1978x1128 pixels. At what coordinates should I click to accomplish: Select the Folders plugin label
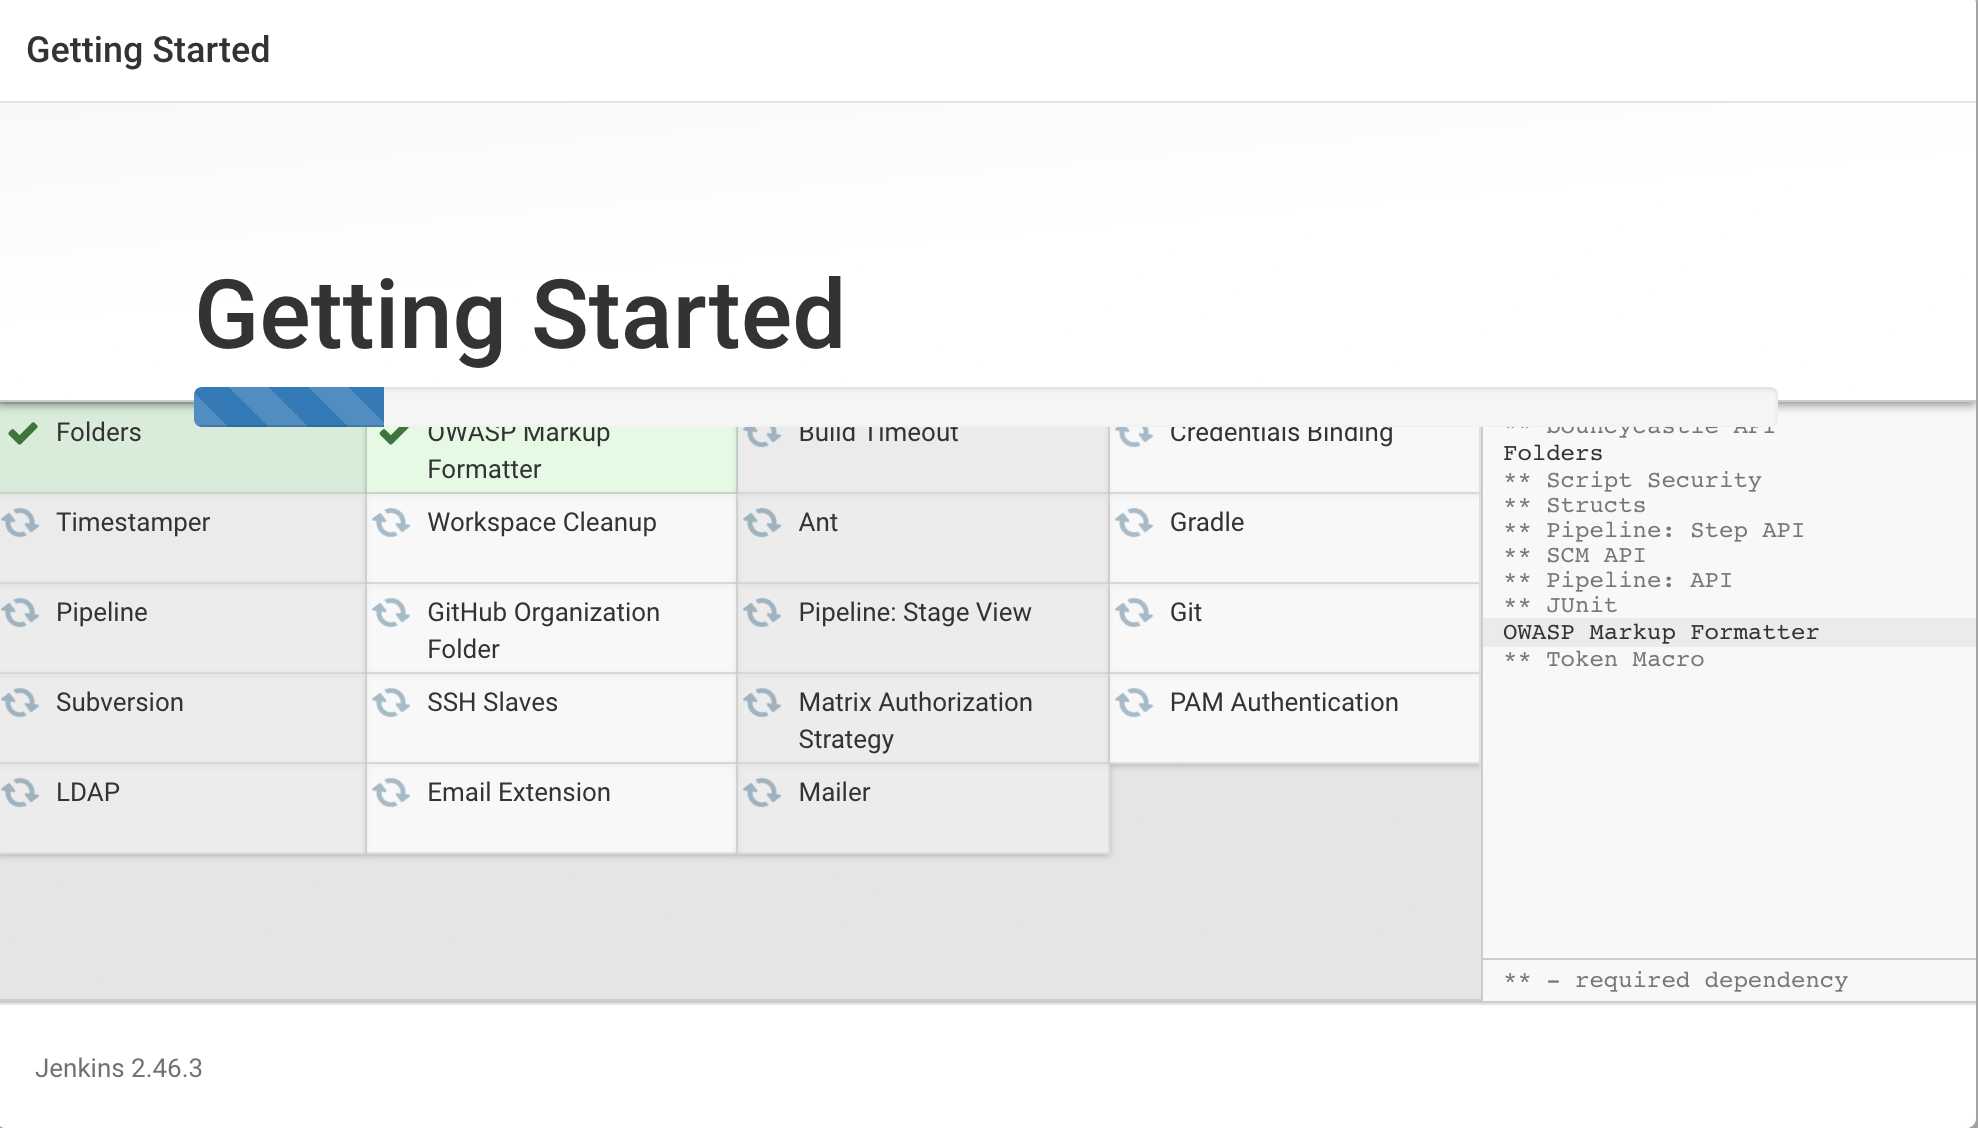(x=98, y=432)
